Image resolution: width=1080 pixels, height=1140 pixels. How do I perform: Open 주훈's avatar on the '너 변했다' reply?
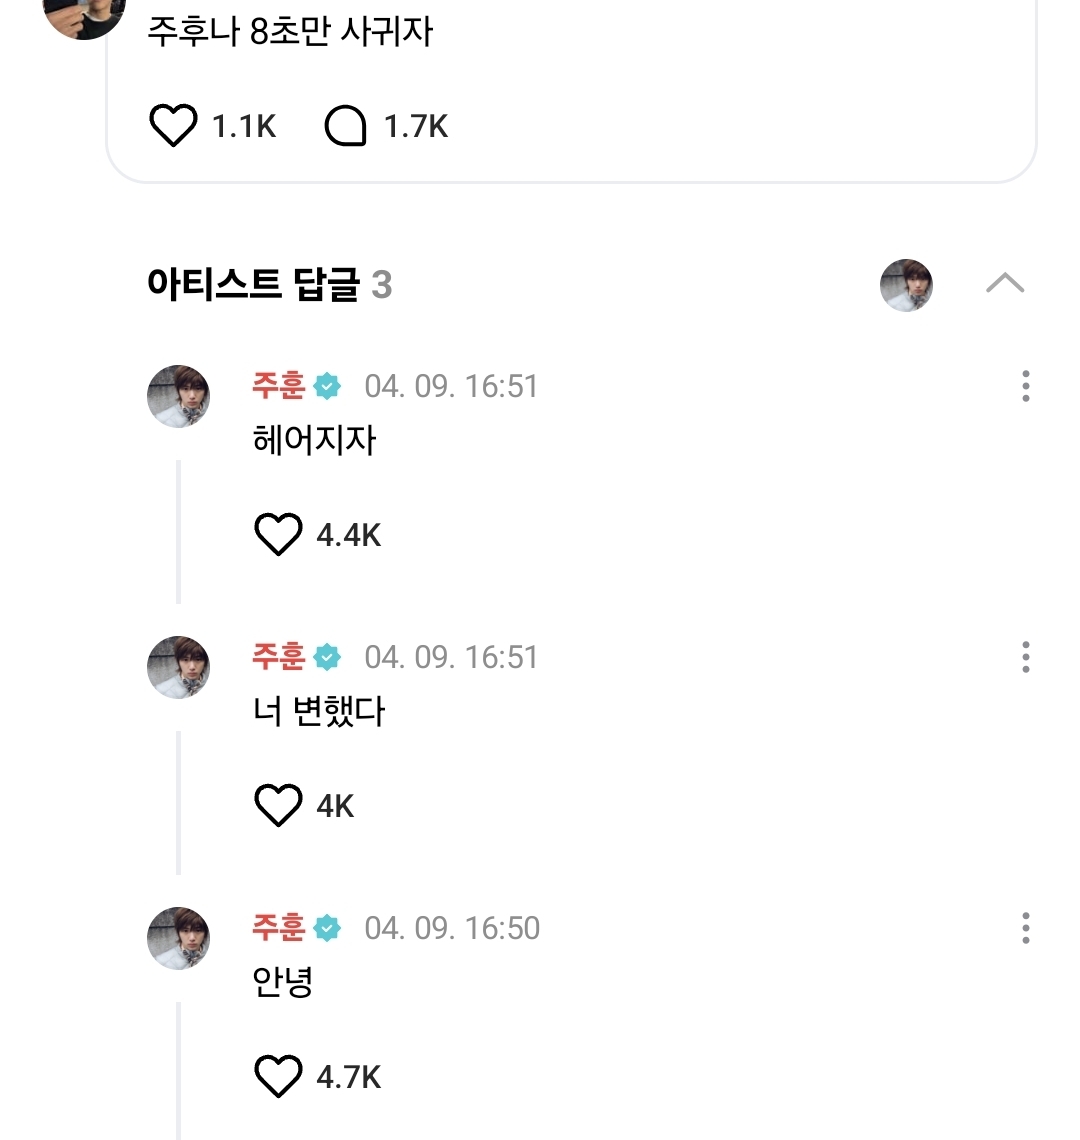(x=179, y=667)
